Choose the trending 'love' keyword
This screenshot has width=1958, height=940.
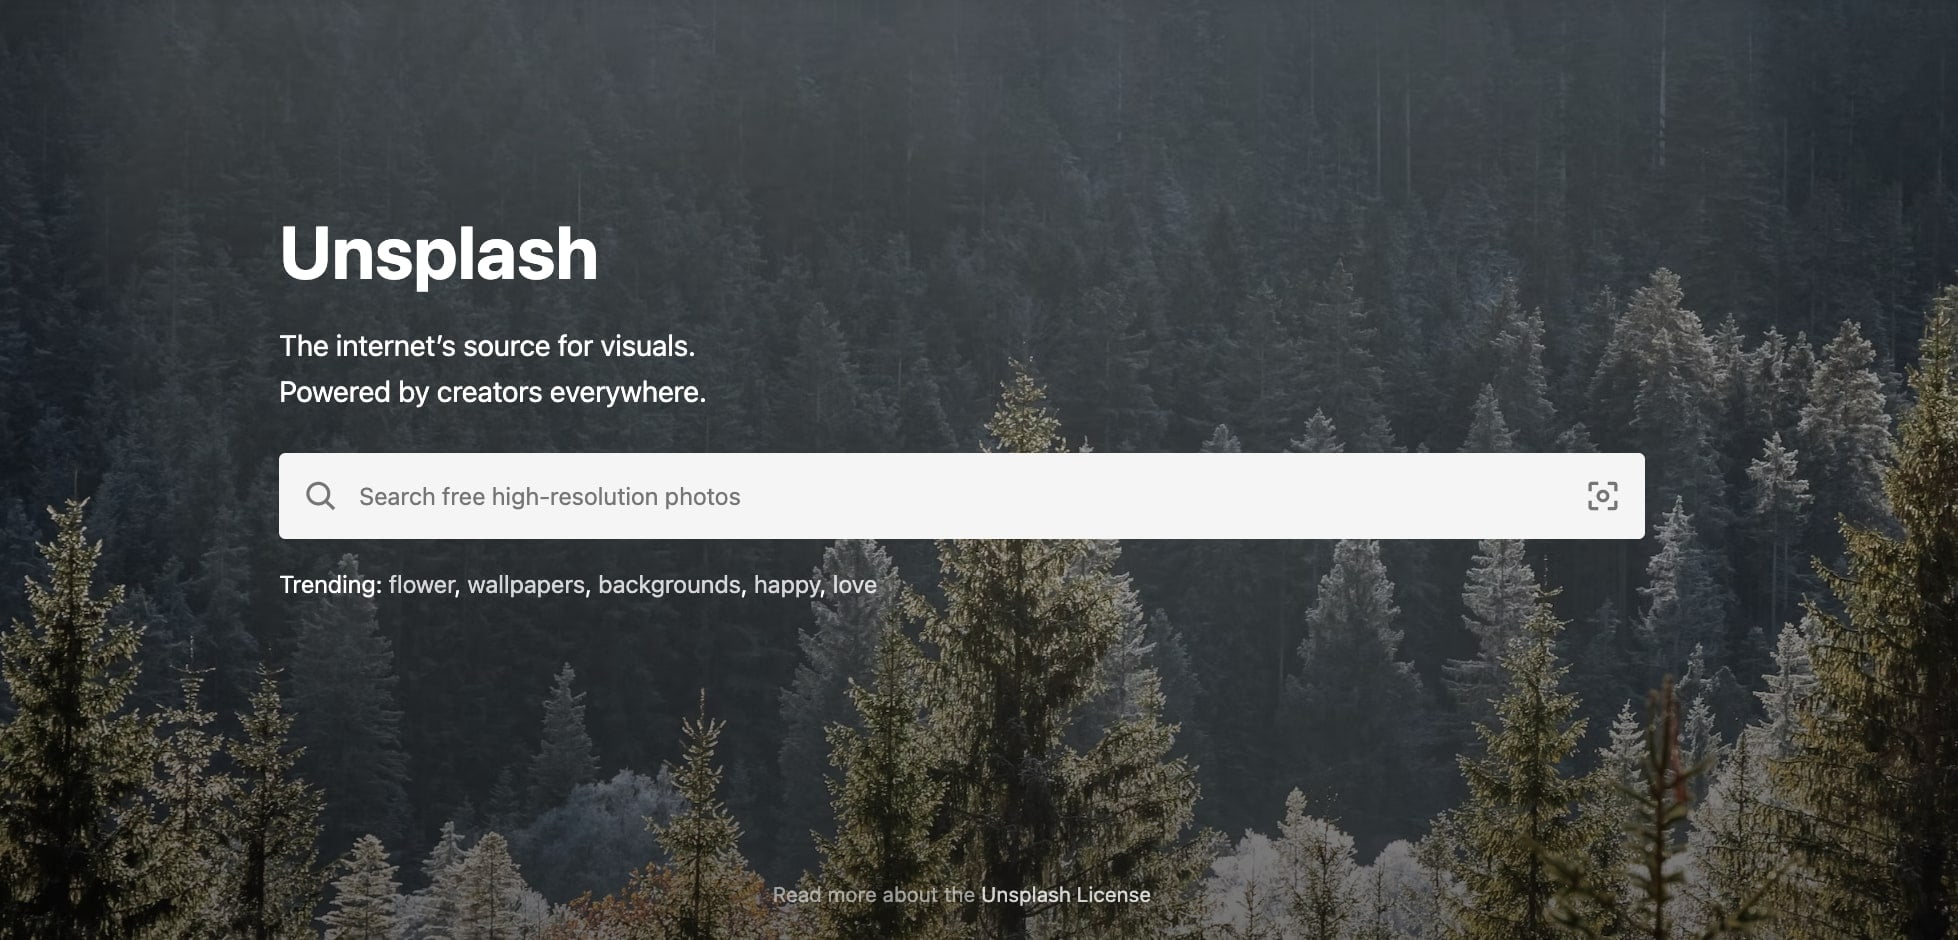855,585
